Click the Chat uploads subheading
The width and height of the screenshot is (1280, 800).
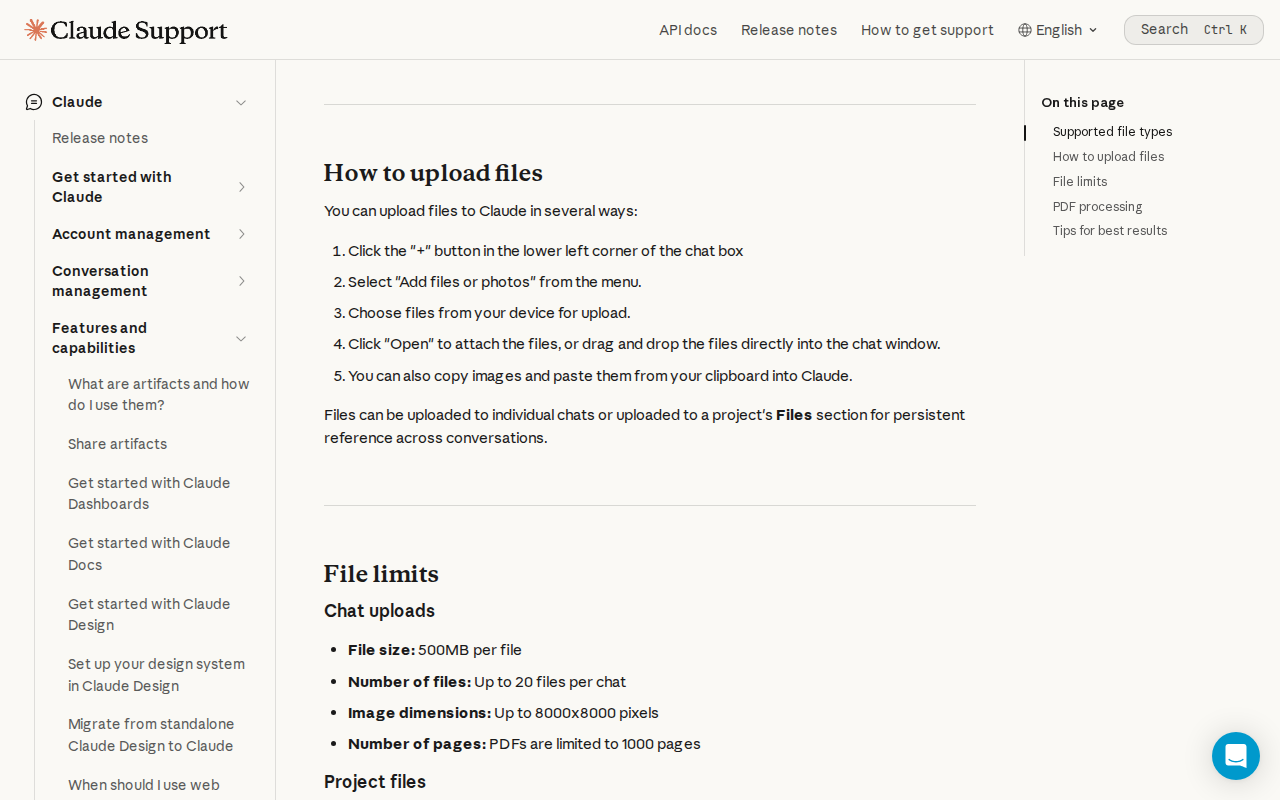pos(379,611)
